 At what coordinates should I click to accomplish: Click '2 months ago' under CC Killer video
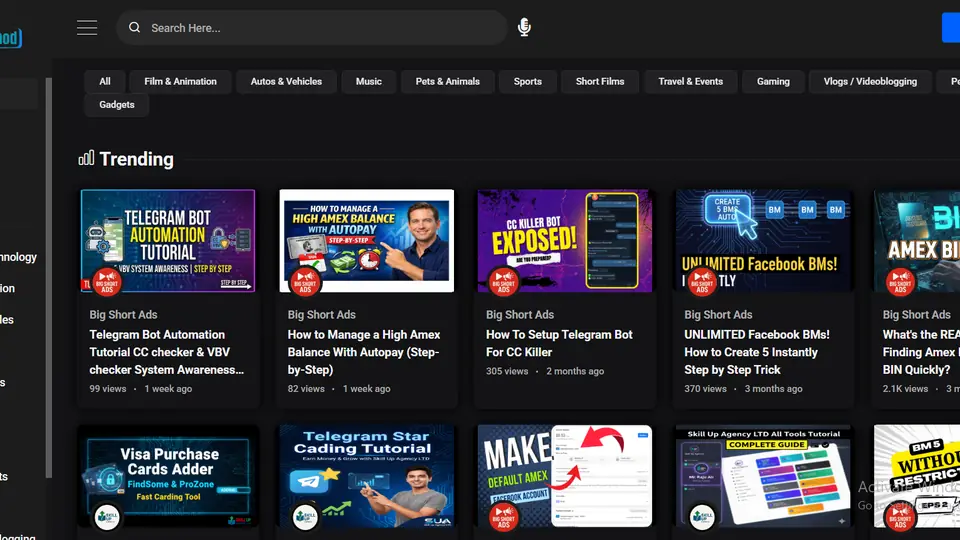coord(575,371)
